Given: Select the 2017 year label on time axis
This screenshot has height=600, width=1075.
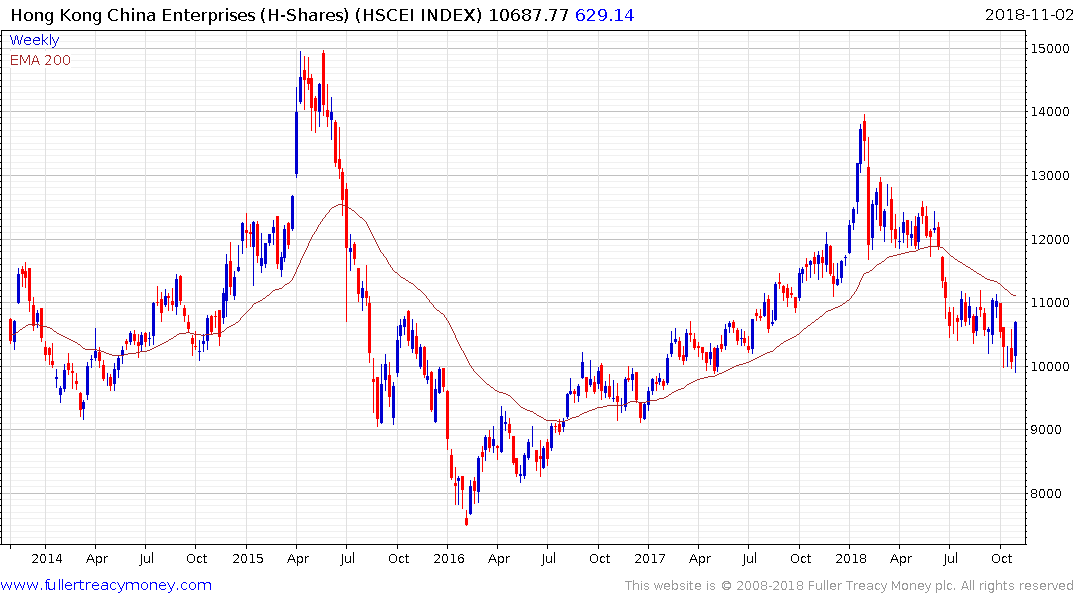Looking at the screenshot, I should tap(650, 558).
